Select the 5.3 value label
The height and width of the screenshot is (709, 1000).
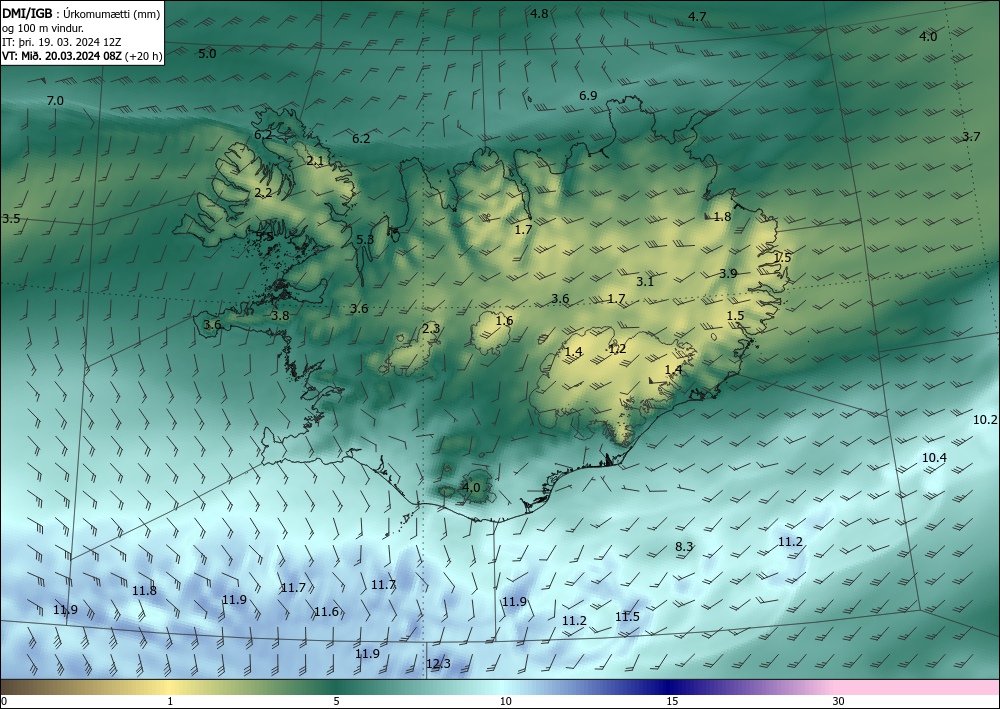coord(365,240)
